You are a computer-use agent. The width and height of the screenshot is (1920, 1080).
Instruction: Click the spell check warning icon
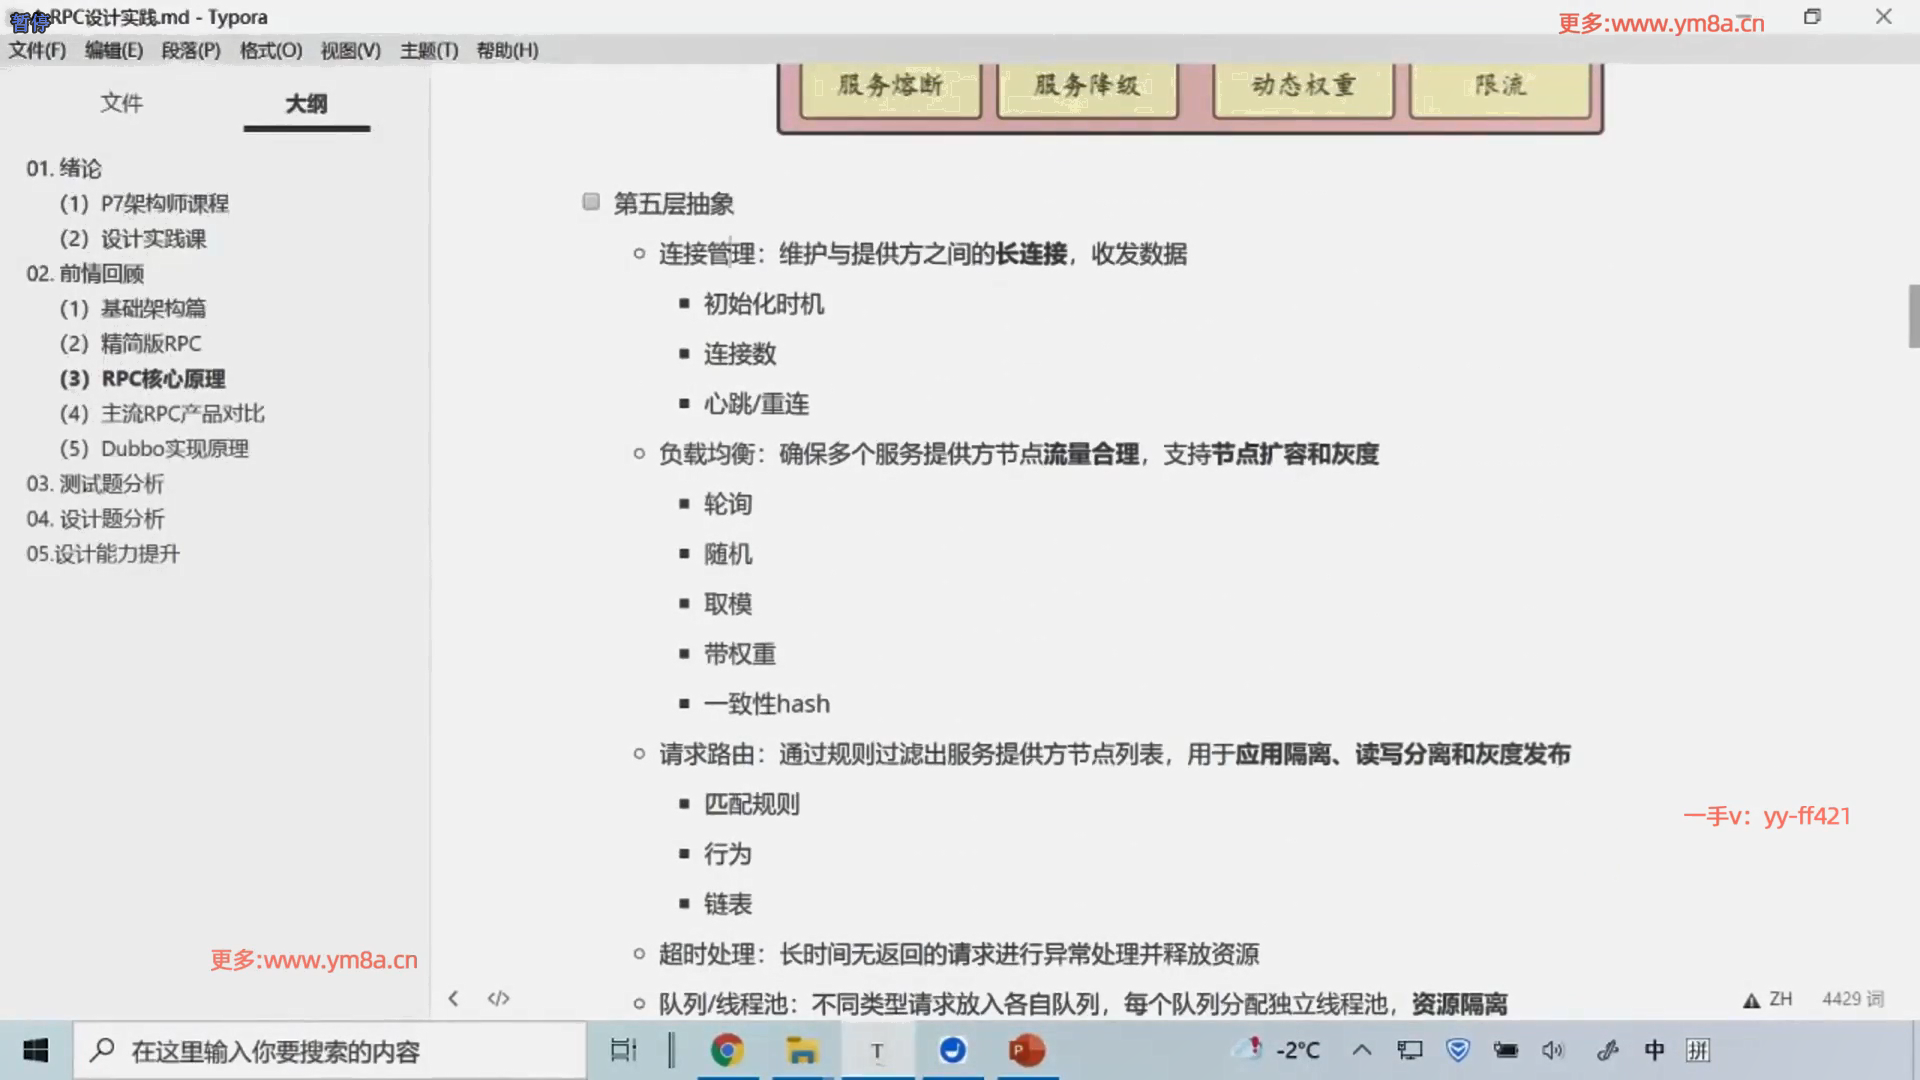(x=1751, y=1000)
